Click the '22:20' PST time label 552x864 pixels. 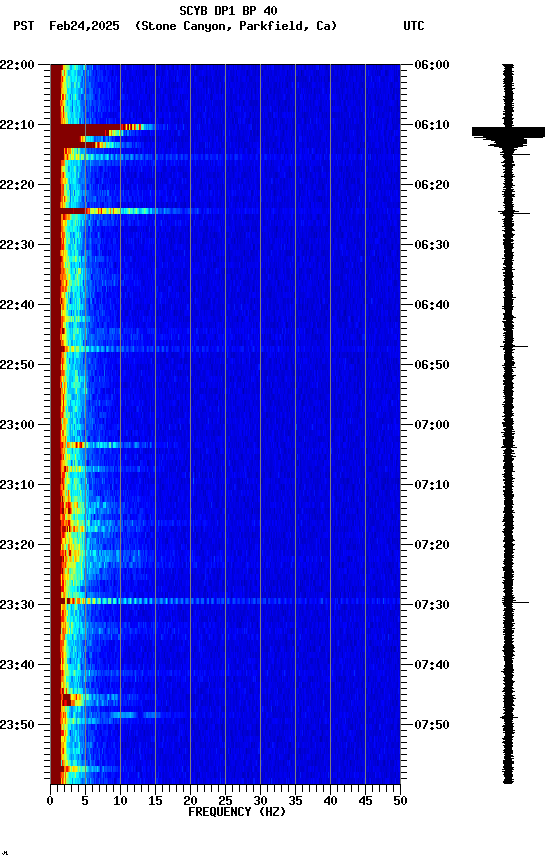(17, 185)
